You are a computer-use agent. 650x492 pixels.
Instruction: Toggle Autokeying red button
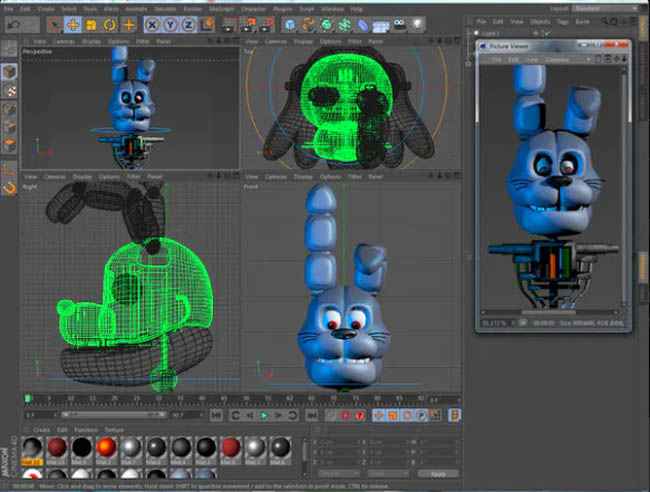pos(359,415)
